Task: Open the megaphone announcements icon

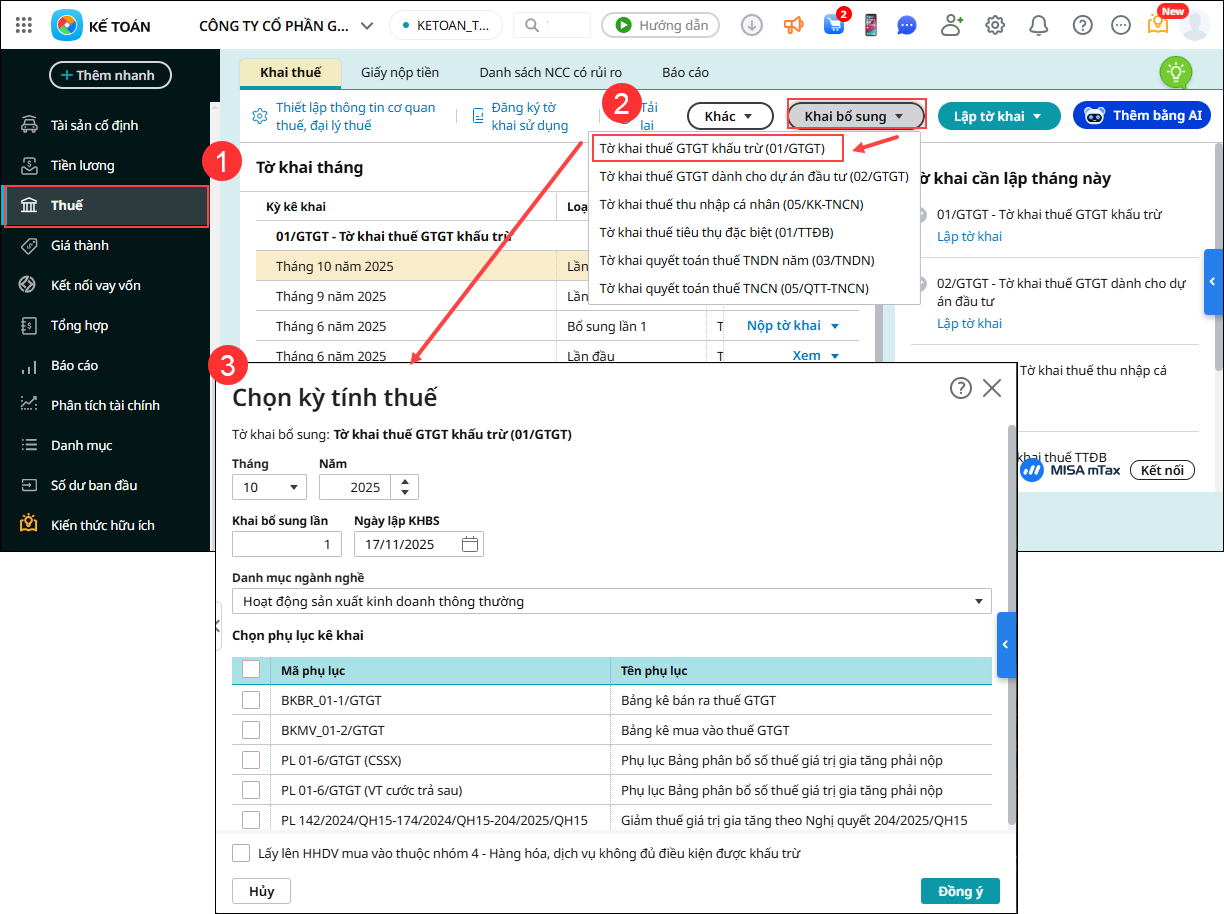Action: (x=793, y=25)
